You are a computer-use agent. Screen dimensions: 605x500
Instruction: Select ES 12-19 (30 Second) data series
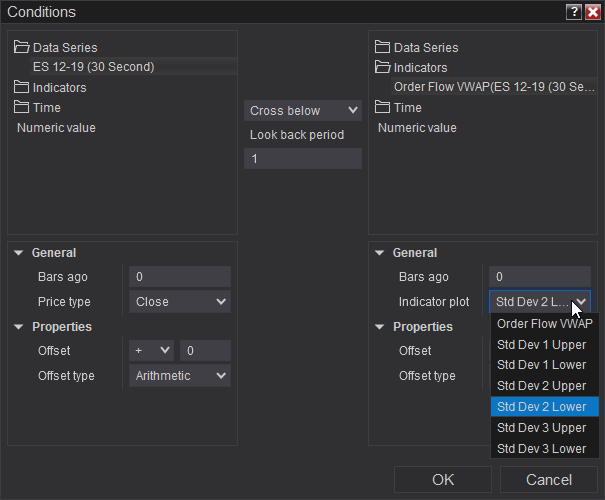(94, 67)
